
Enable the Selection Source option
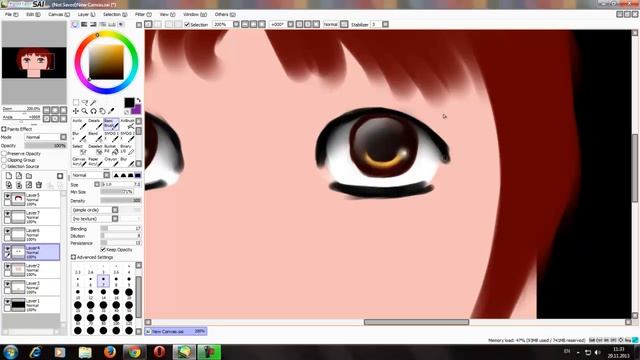[4, 167]
